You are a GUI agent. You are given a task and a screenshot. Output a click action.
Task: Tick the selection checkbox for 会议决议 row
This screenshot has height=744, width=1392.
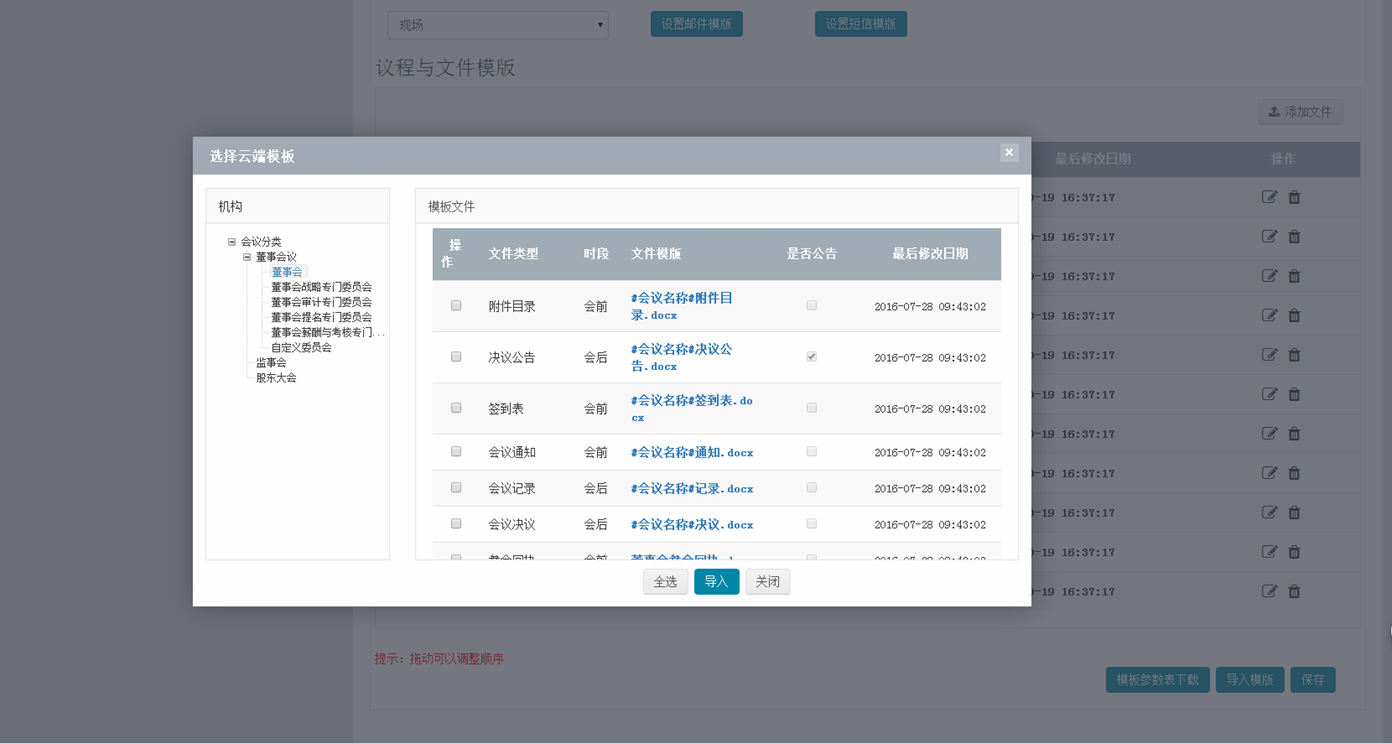coord(456,524)
